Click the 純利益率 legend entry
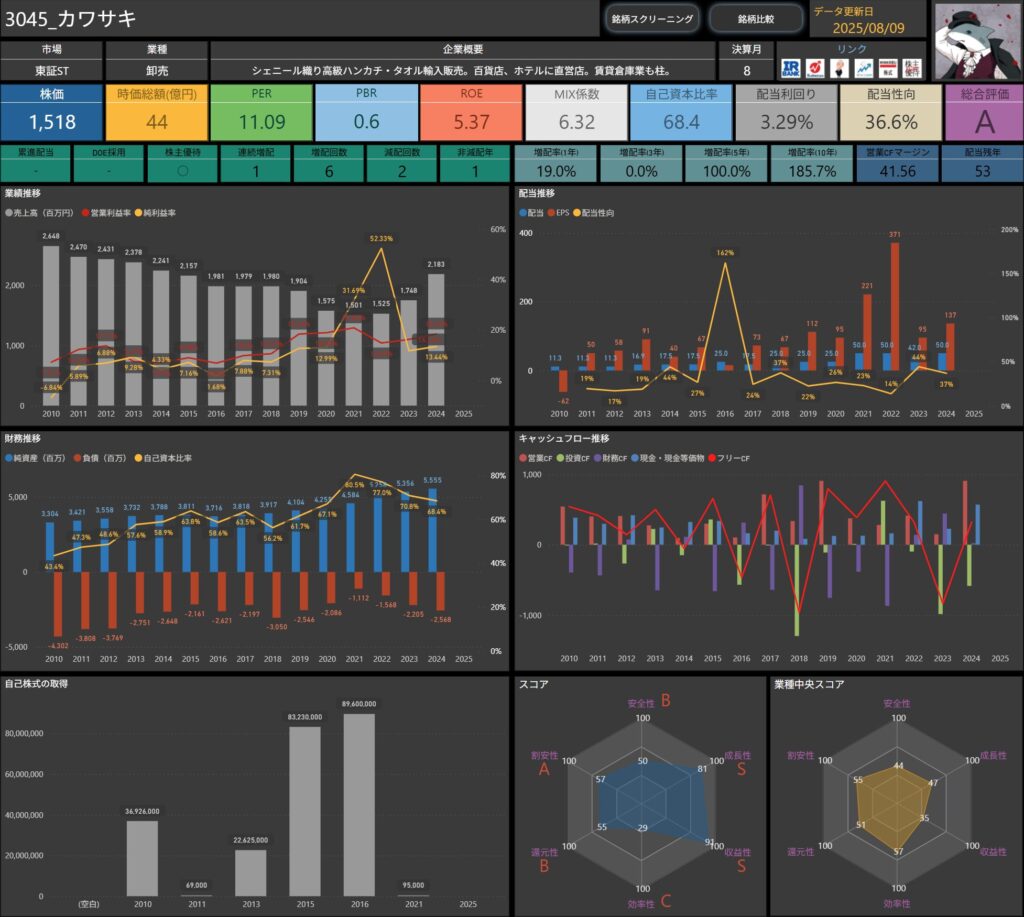1024x917 pixels. point(155,213)
